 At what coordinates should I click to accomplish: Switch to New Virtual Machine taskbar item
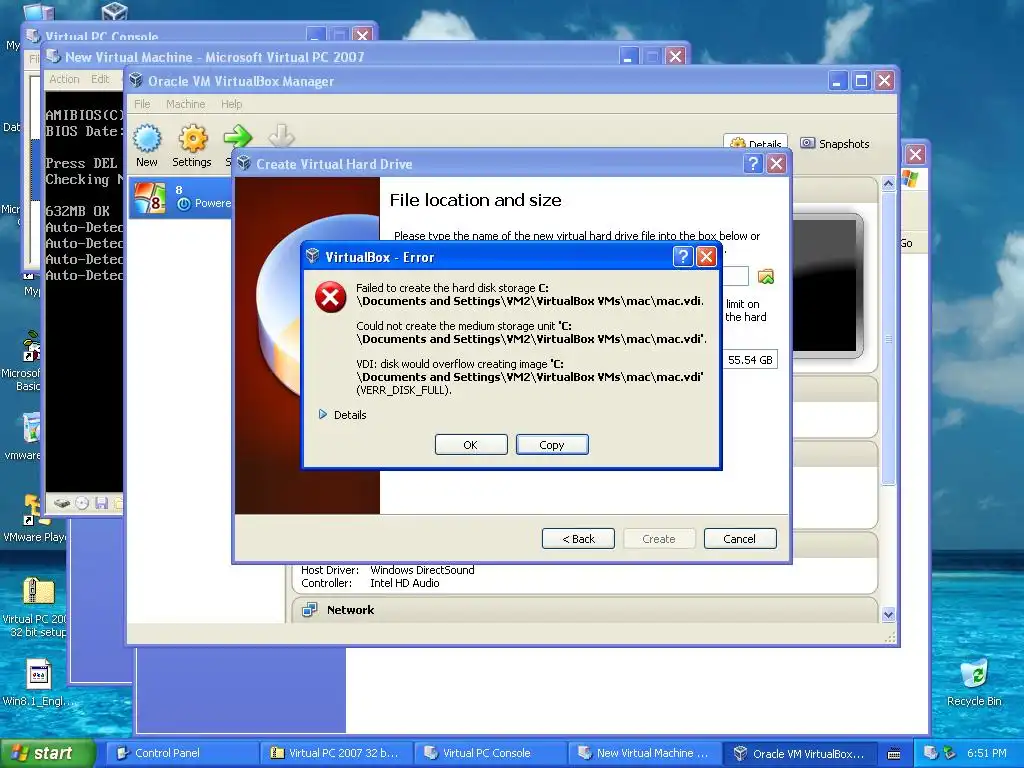(644, 753)
